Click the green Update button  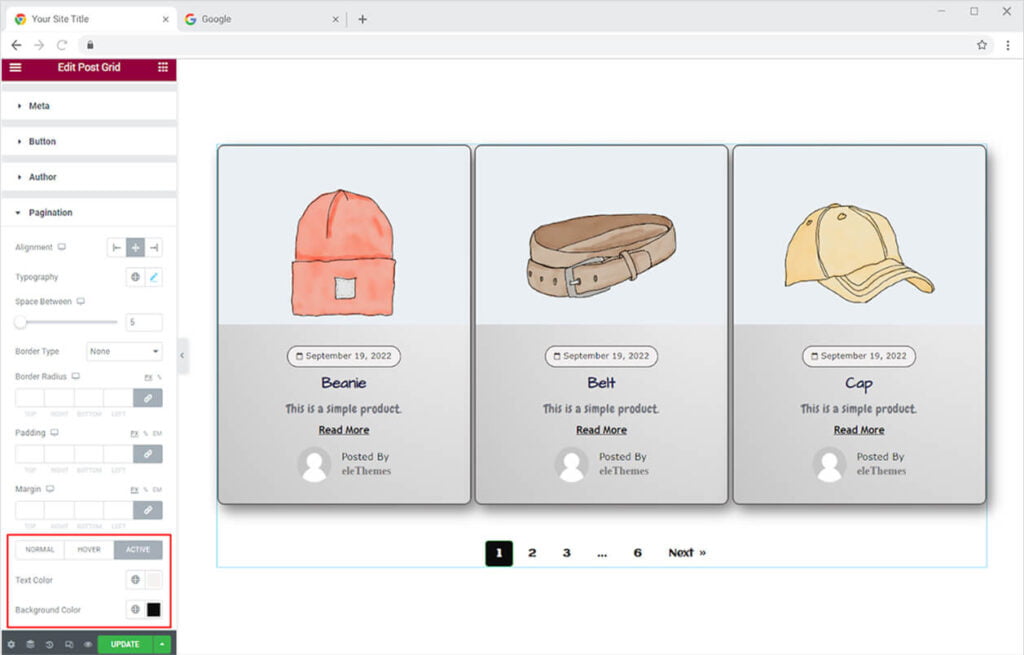(125, 644)
